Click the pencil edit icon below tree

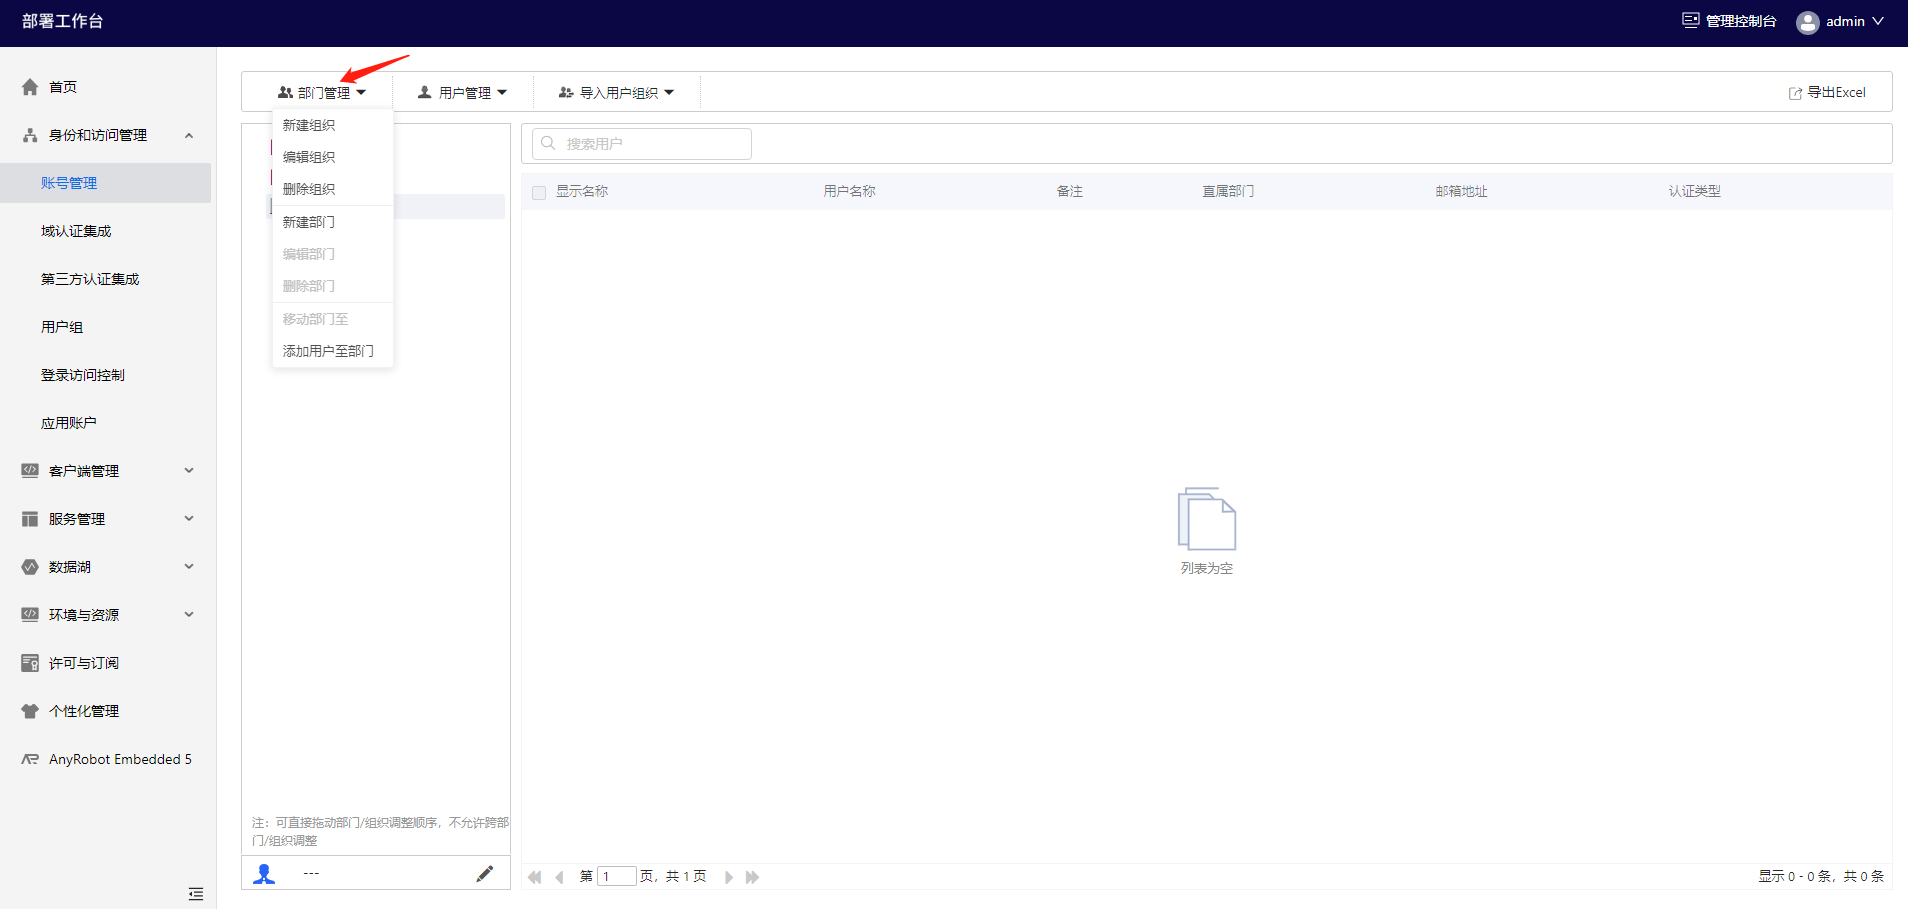click(484, 874)
